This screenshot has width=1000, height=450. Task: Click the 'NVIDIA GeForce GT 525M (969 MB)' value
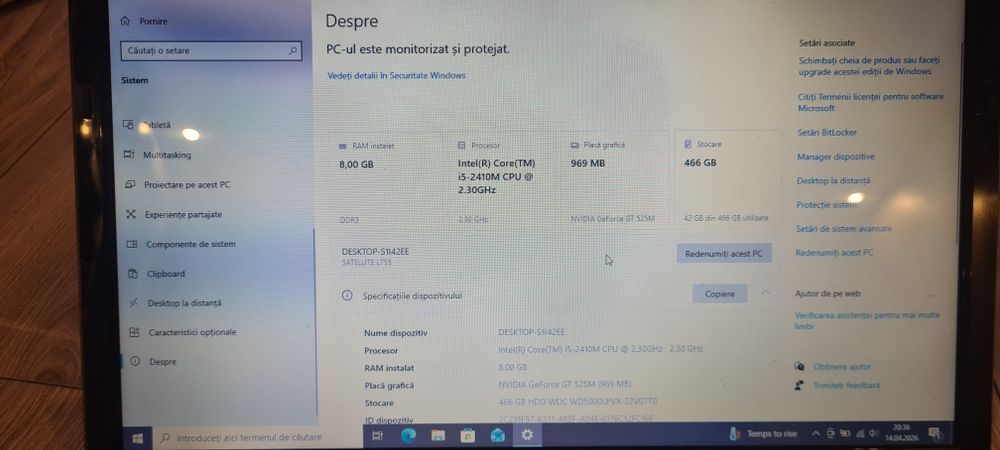564,384
